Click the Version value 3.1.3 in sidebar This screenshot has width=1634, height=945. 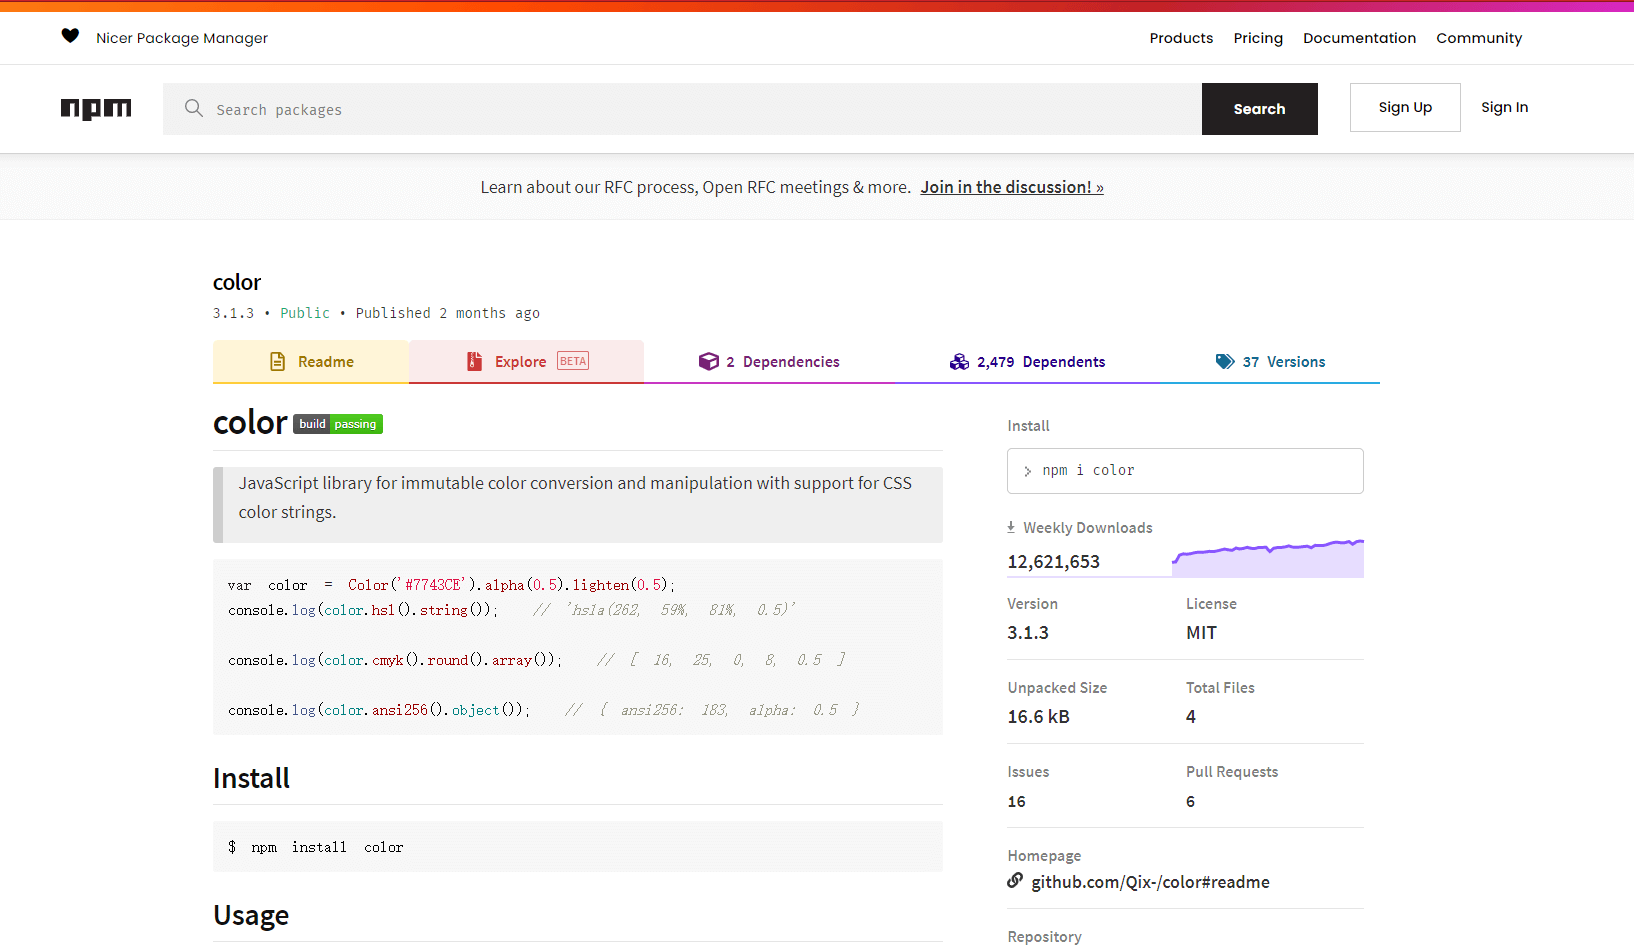1028,633
